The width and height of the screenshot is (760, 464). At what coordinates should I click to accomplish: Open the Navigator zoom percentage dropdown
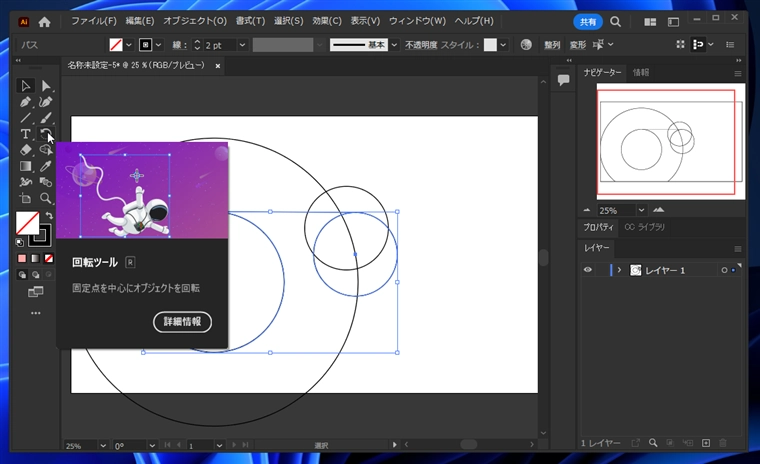[641, 210]
